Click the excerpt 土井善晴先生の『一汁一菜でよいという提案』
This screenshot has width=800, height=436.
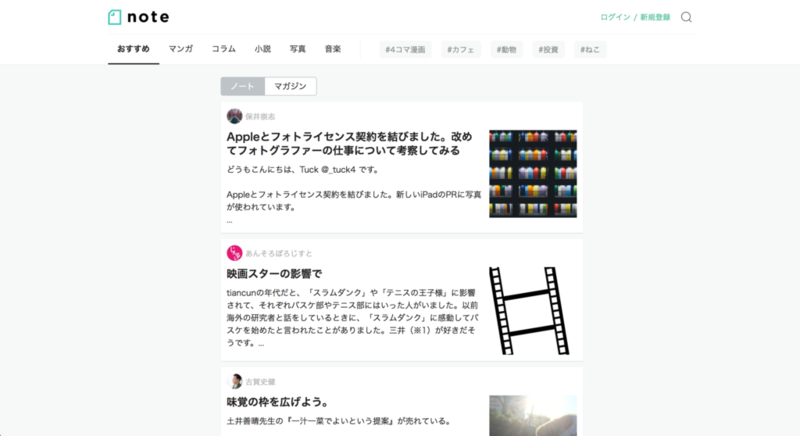pyautogui.click(x=340, y=421)
